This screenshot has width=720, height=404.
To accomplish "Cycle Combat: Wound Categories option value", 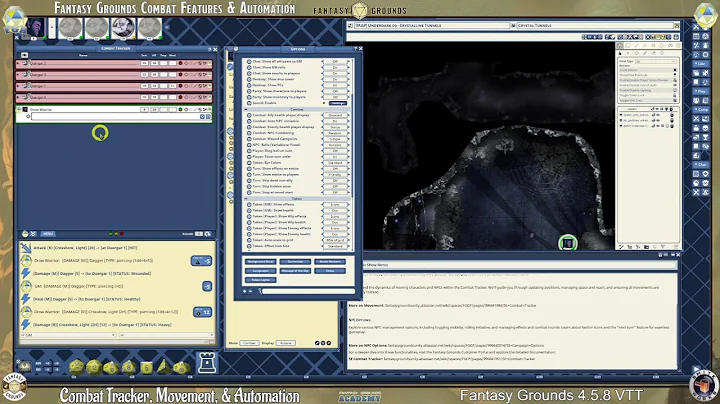I will point(335,139).
